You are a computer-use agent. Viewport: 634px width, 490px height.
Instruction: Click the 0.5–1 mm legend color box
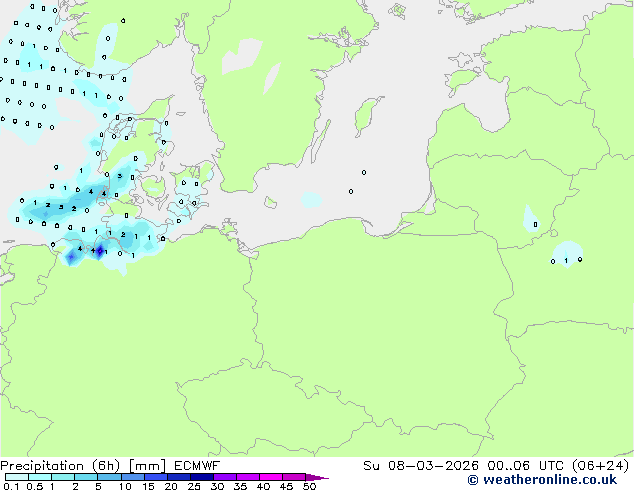click(40, 477)
